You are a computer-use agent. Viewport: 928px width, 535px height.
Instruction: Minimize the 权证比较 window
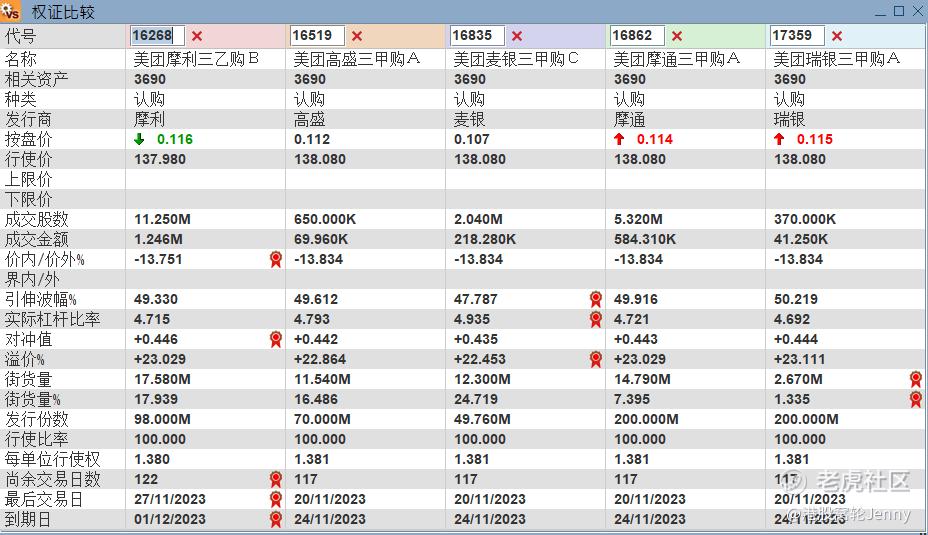point(881,11)
